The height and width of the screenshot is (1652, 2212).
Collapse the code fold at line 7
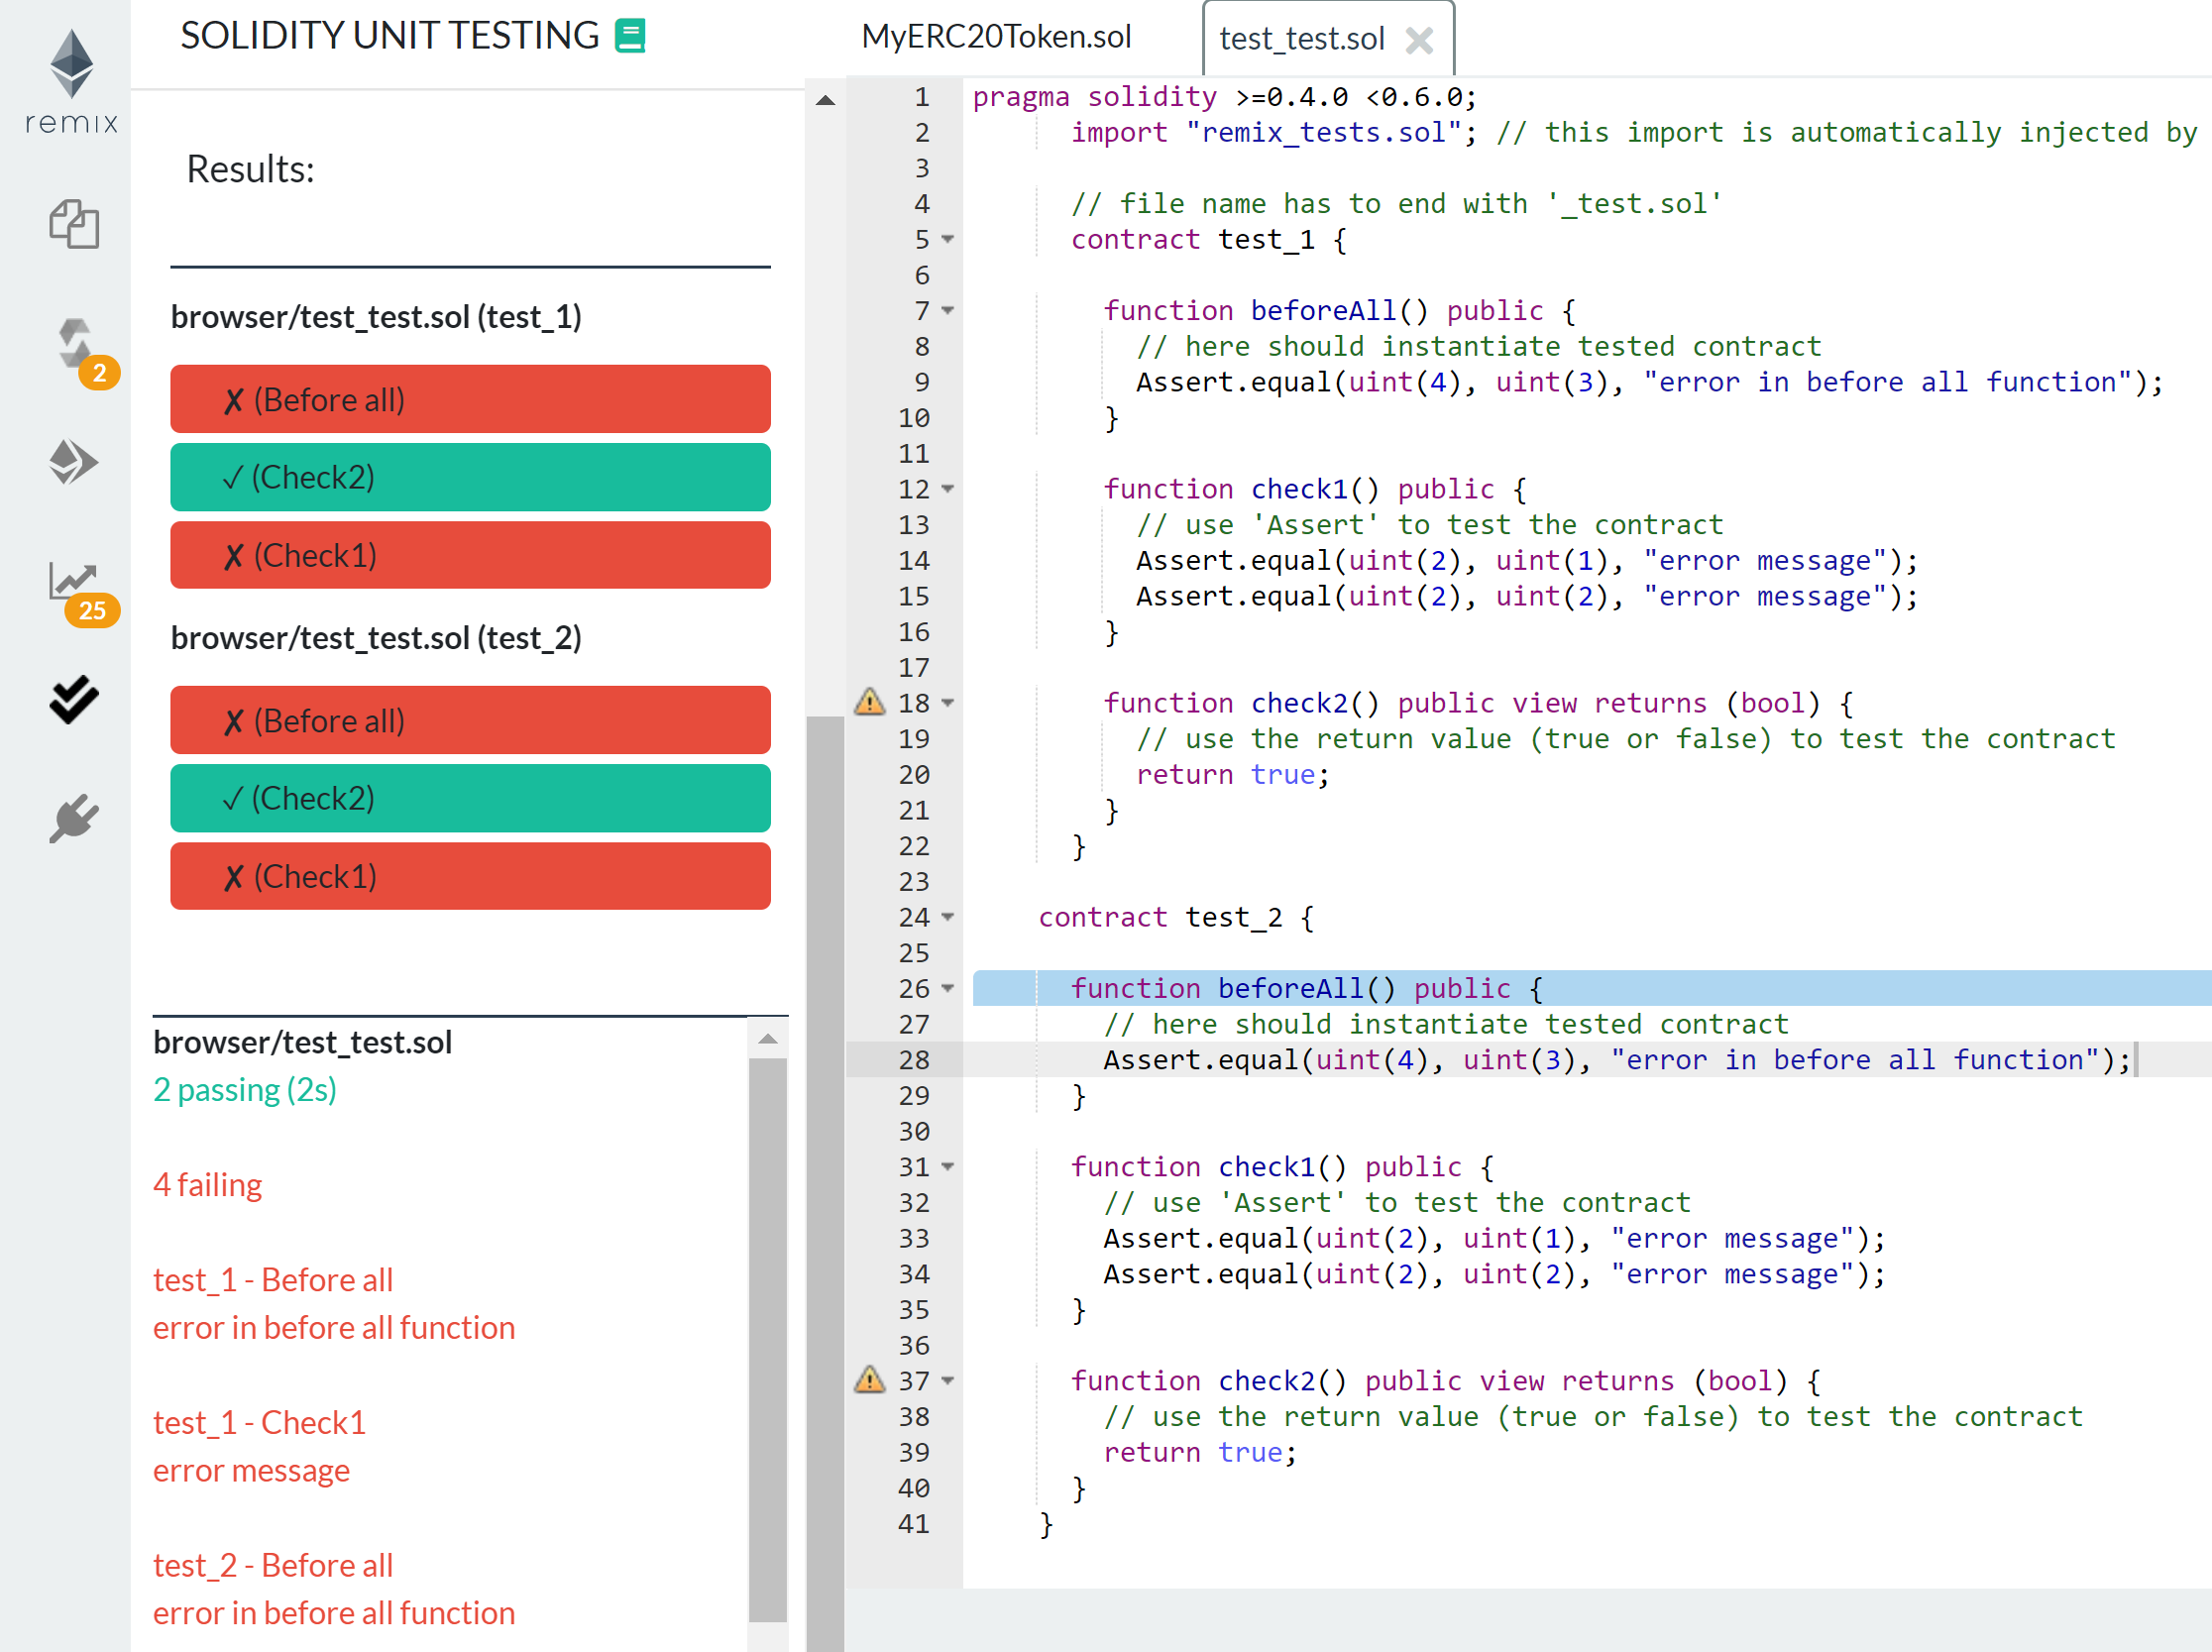[x=948, y=310]
